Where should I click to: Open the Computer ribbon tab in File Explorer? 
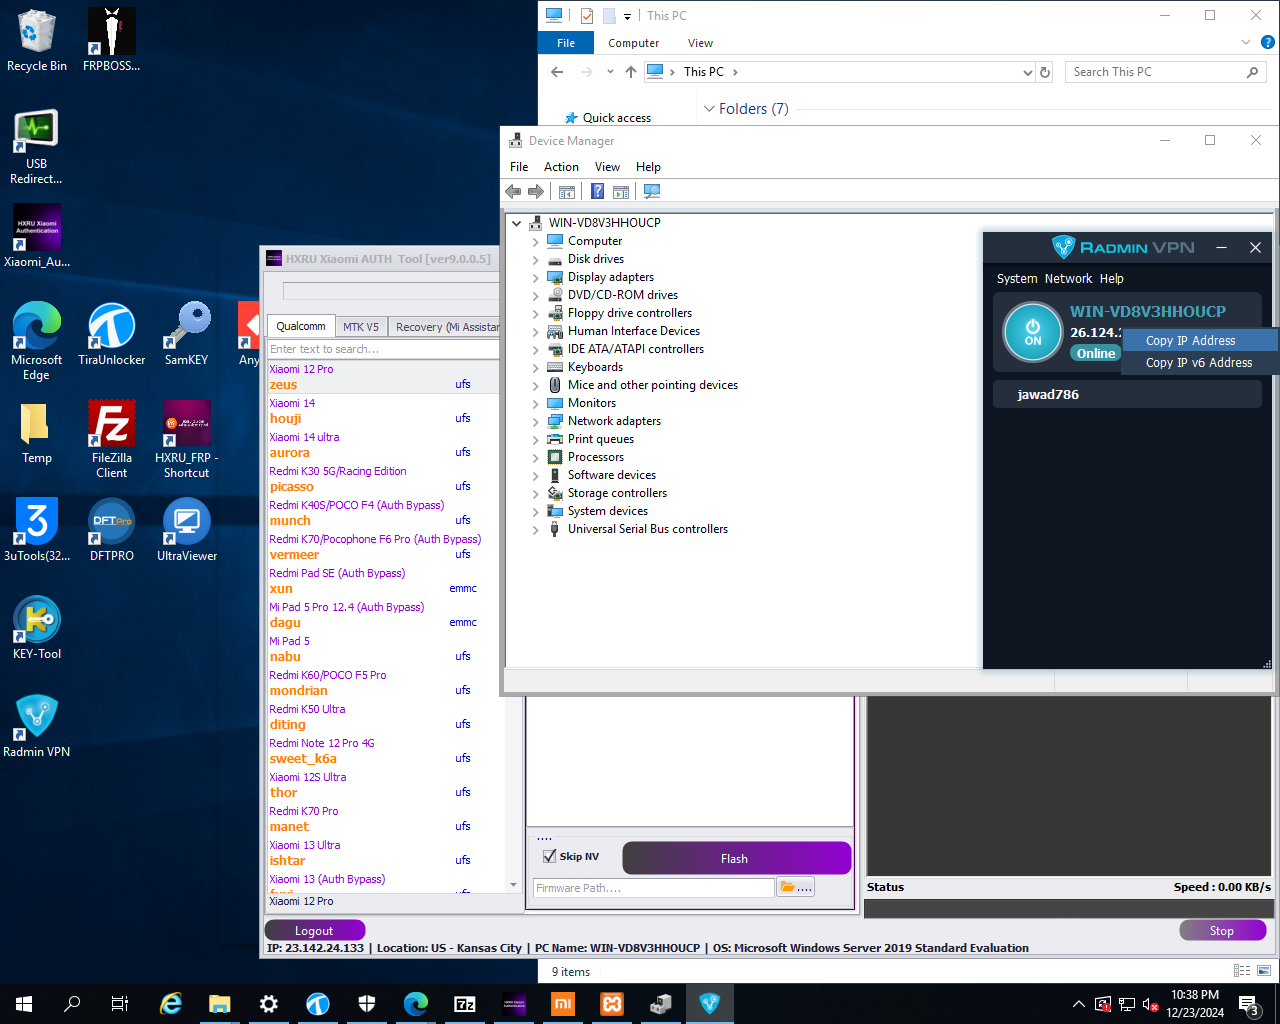633,43
